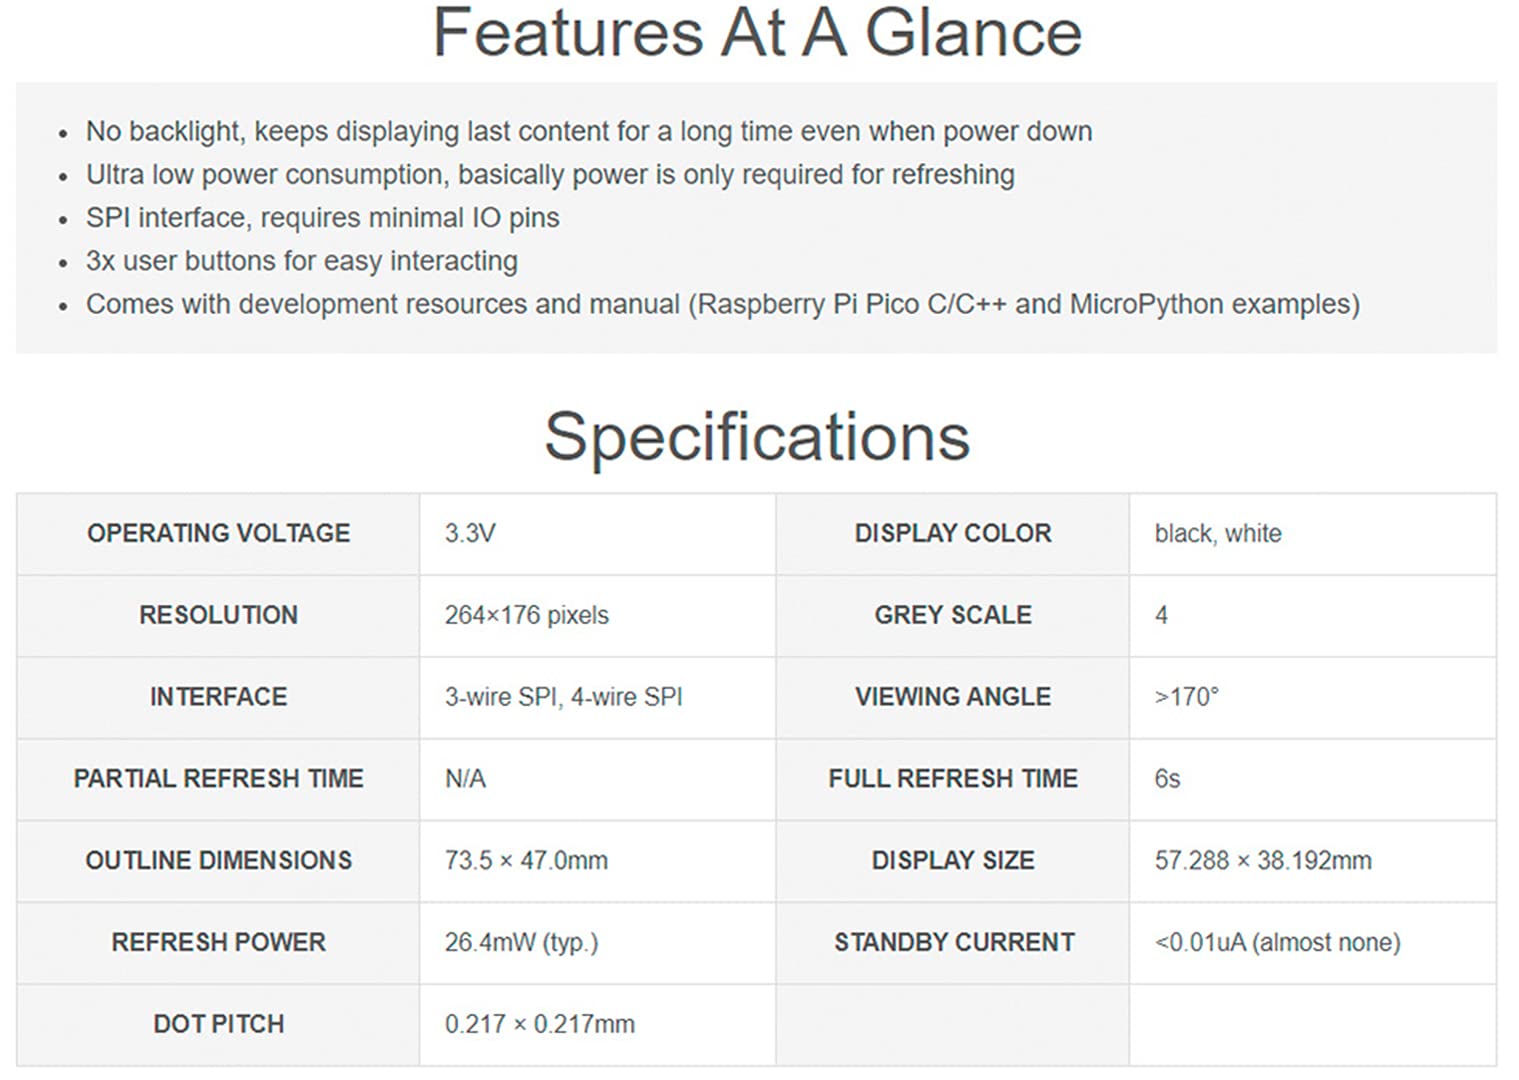Select the 73.5 × 47.0mm outline dimensions value

[x=526, y=861]
